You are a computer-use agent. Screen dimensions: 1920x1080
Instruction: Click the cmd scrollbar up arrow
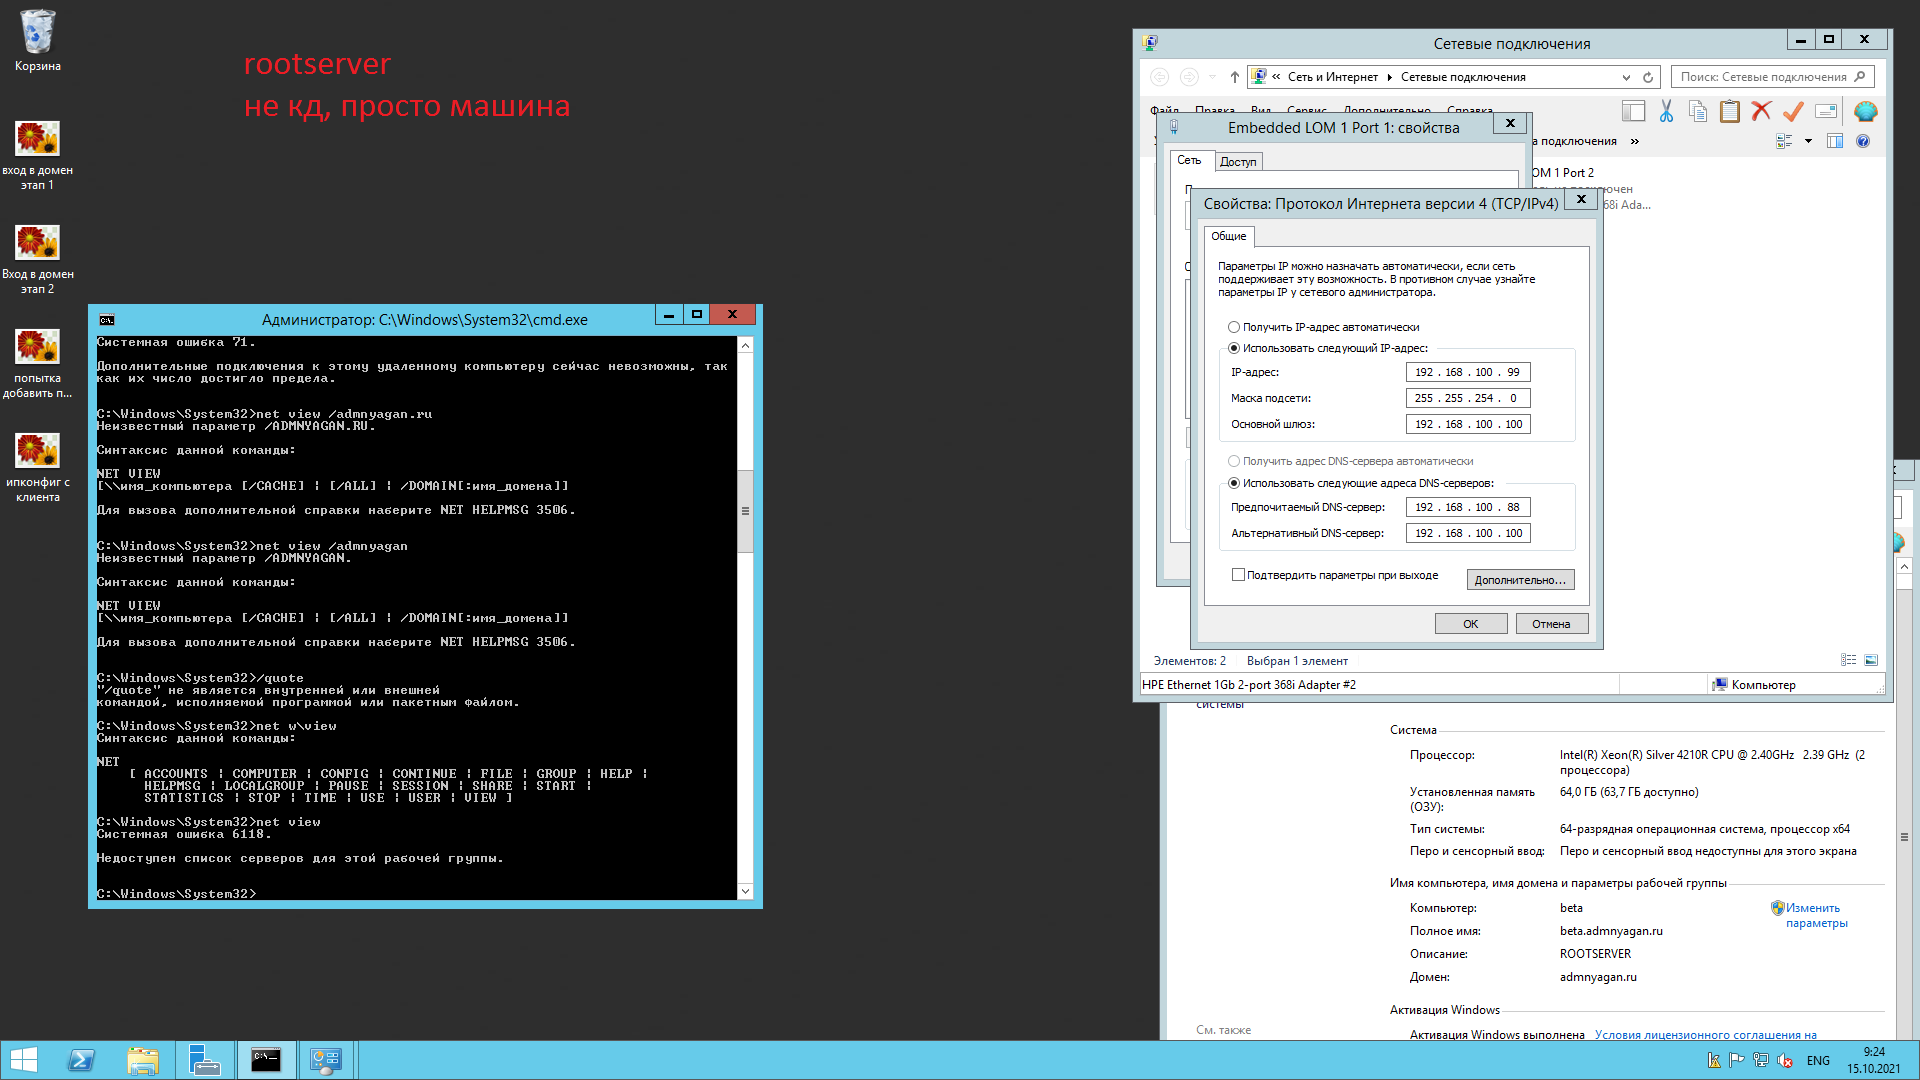click(745, 345)
